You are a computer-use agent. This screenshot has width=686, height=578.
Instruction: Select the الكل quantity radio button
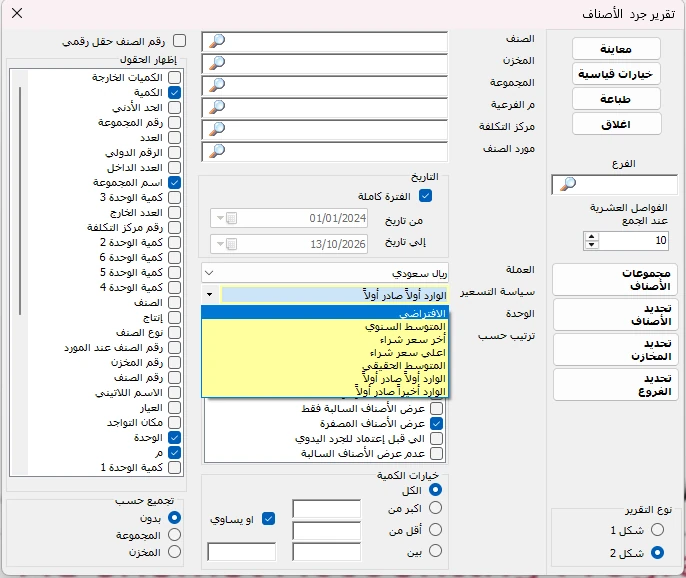(435, 490)
